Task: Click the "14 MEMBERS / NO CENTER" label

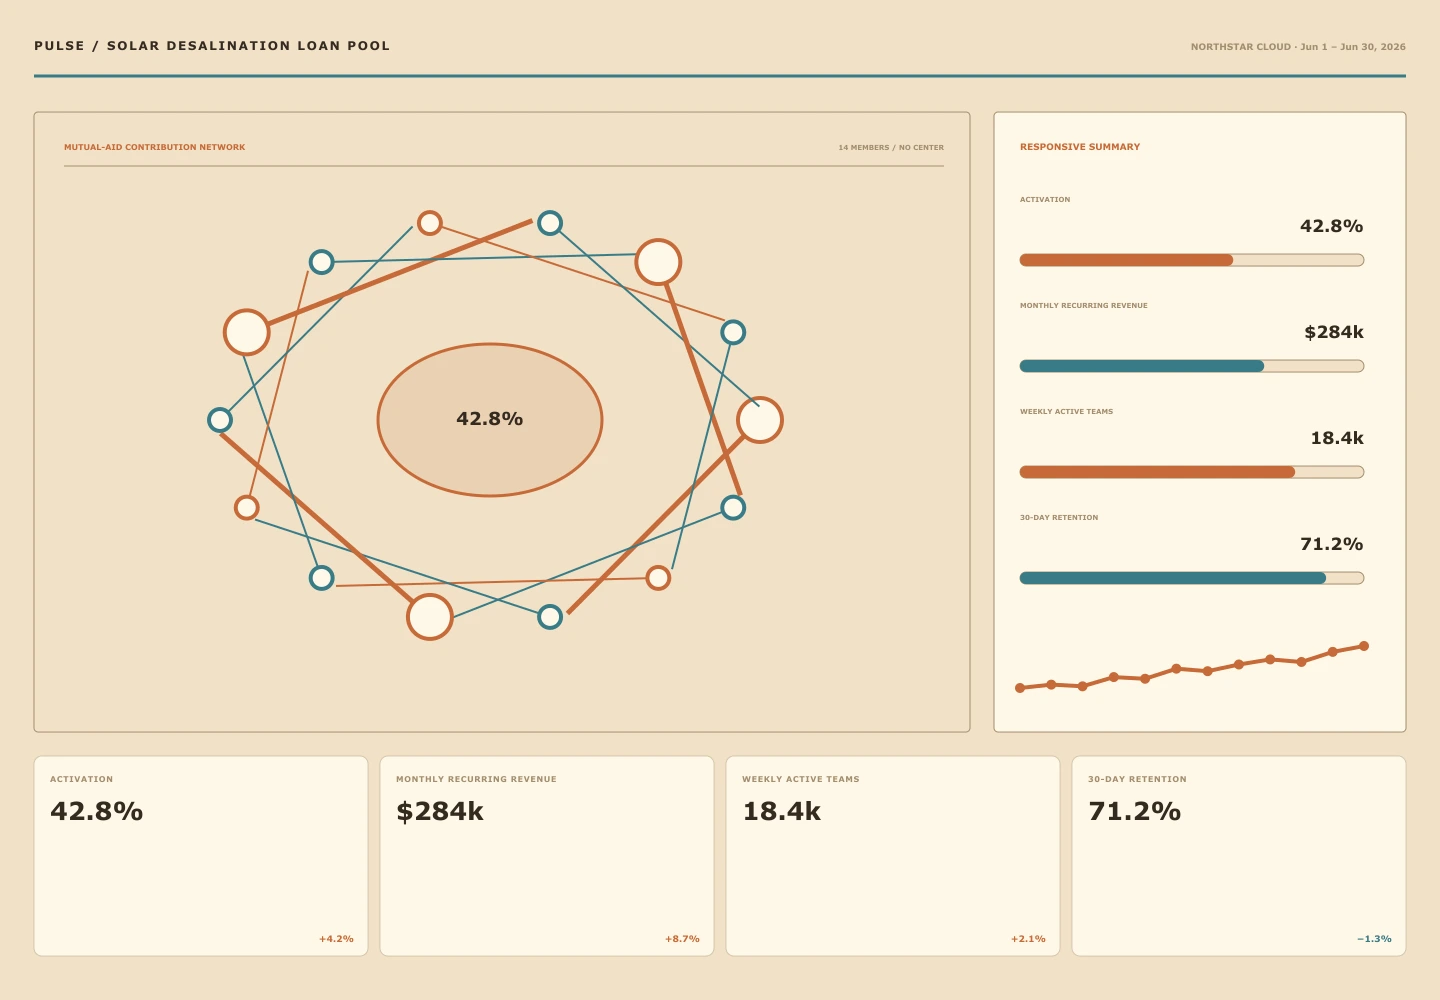Action: pos(891,148)
